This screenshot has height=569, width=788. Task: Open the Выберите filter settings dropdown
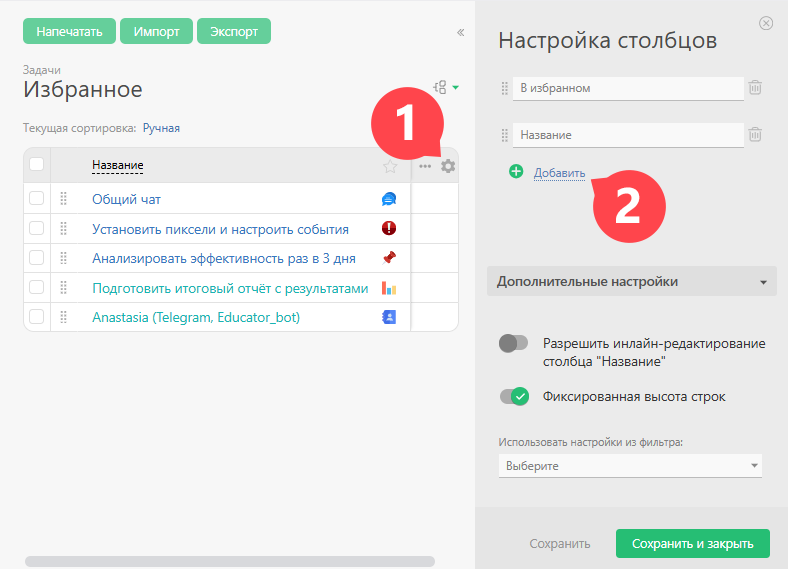tap(630, 466)
